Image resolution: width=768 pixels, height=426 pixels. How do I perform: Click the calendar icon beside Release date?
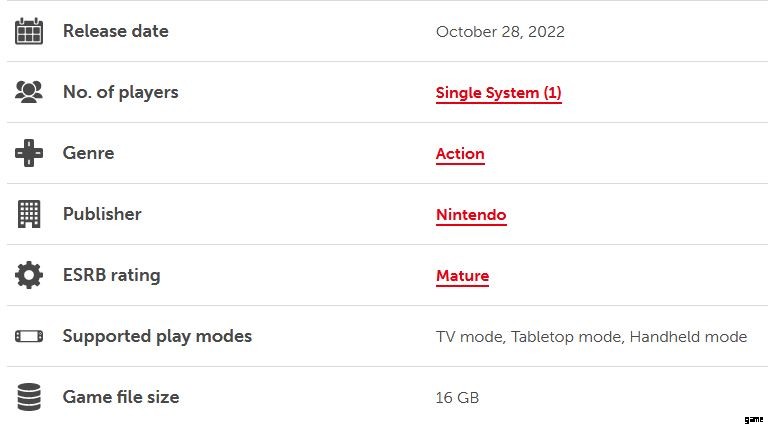coord(29,31)
